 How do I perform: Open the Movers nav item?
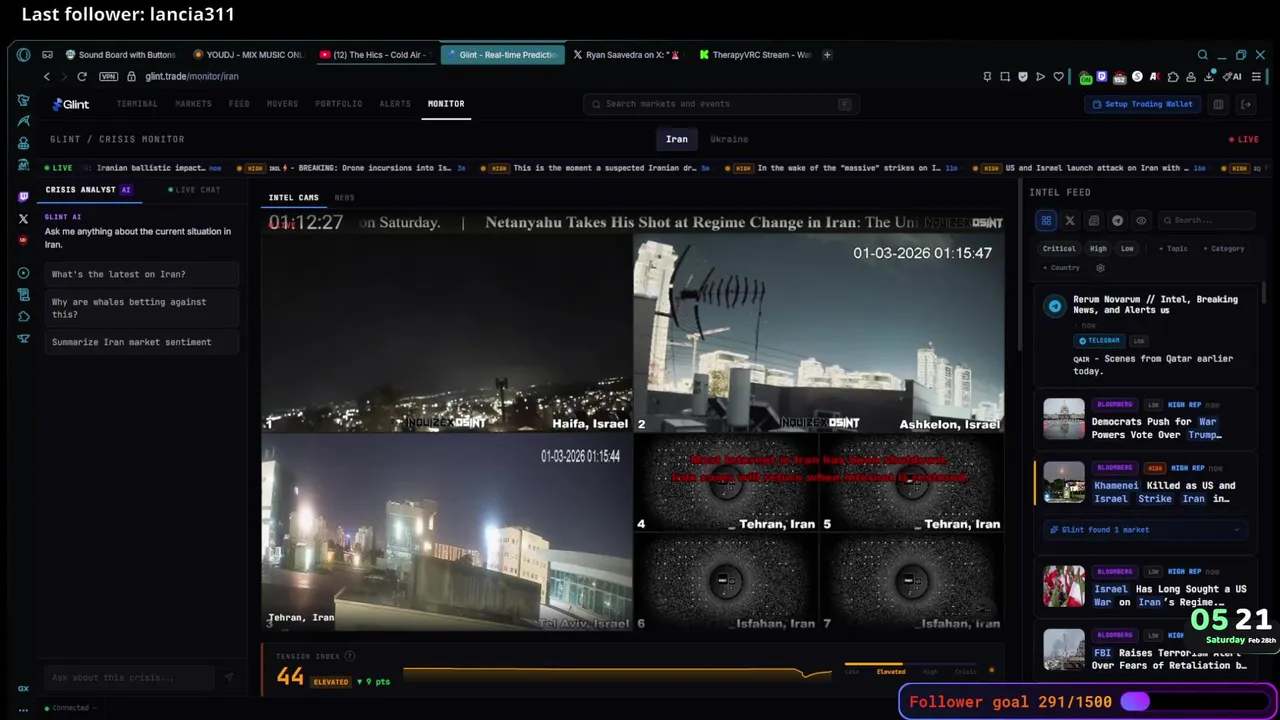tap(282, 104)
